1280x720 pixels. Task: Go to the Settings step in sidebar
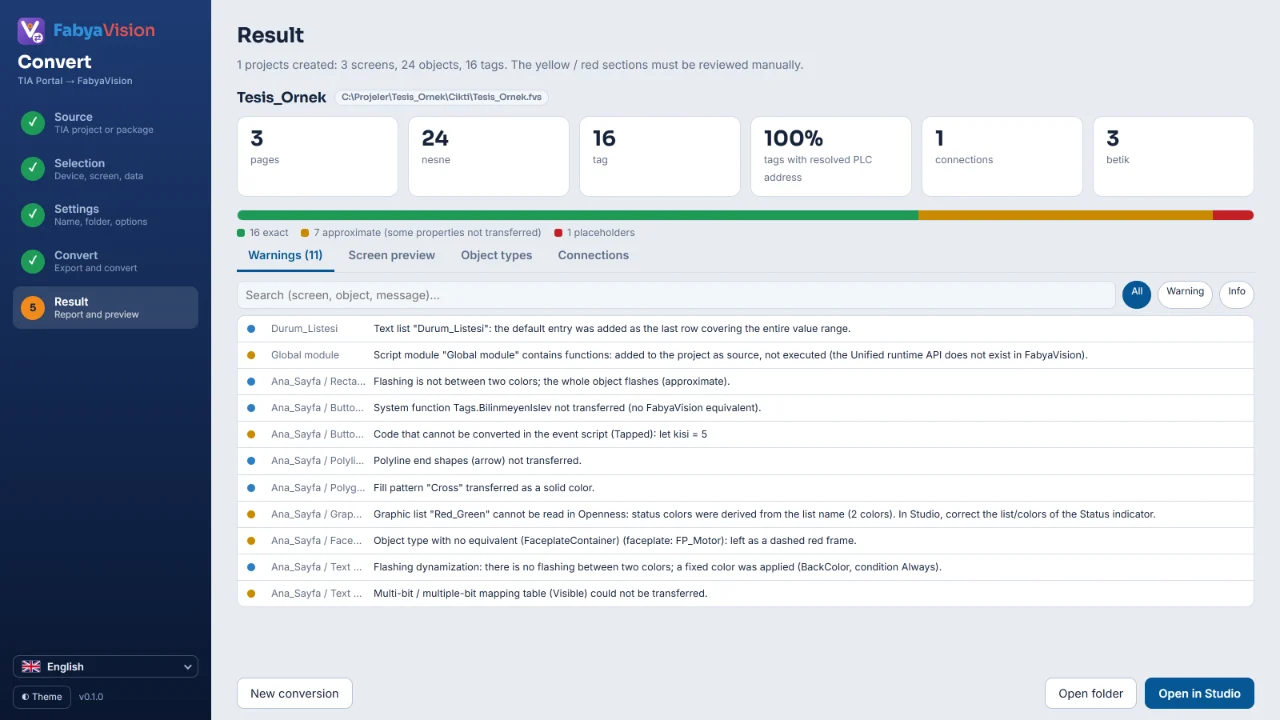pos(105,215)
